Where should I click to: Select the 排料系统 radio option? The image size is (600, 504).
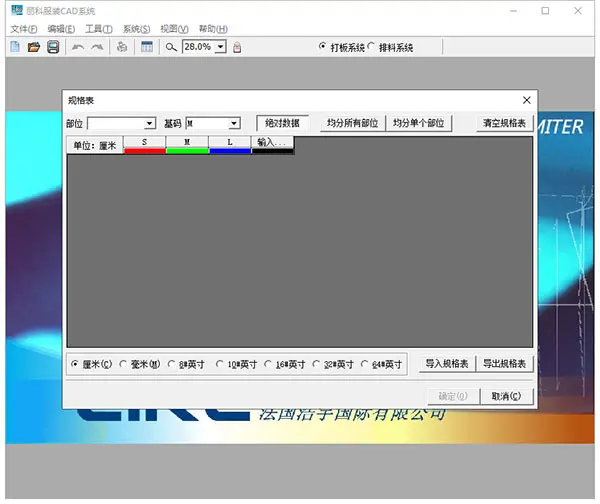coord(373,47)
